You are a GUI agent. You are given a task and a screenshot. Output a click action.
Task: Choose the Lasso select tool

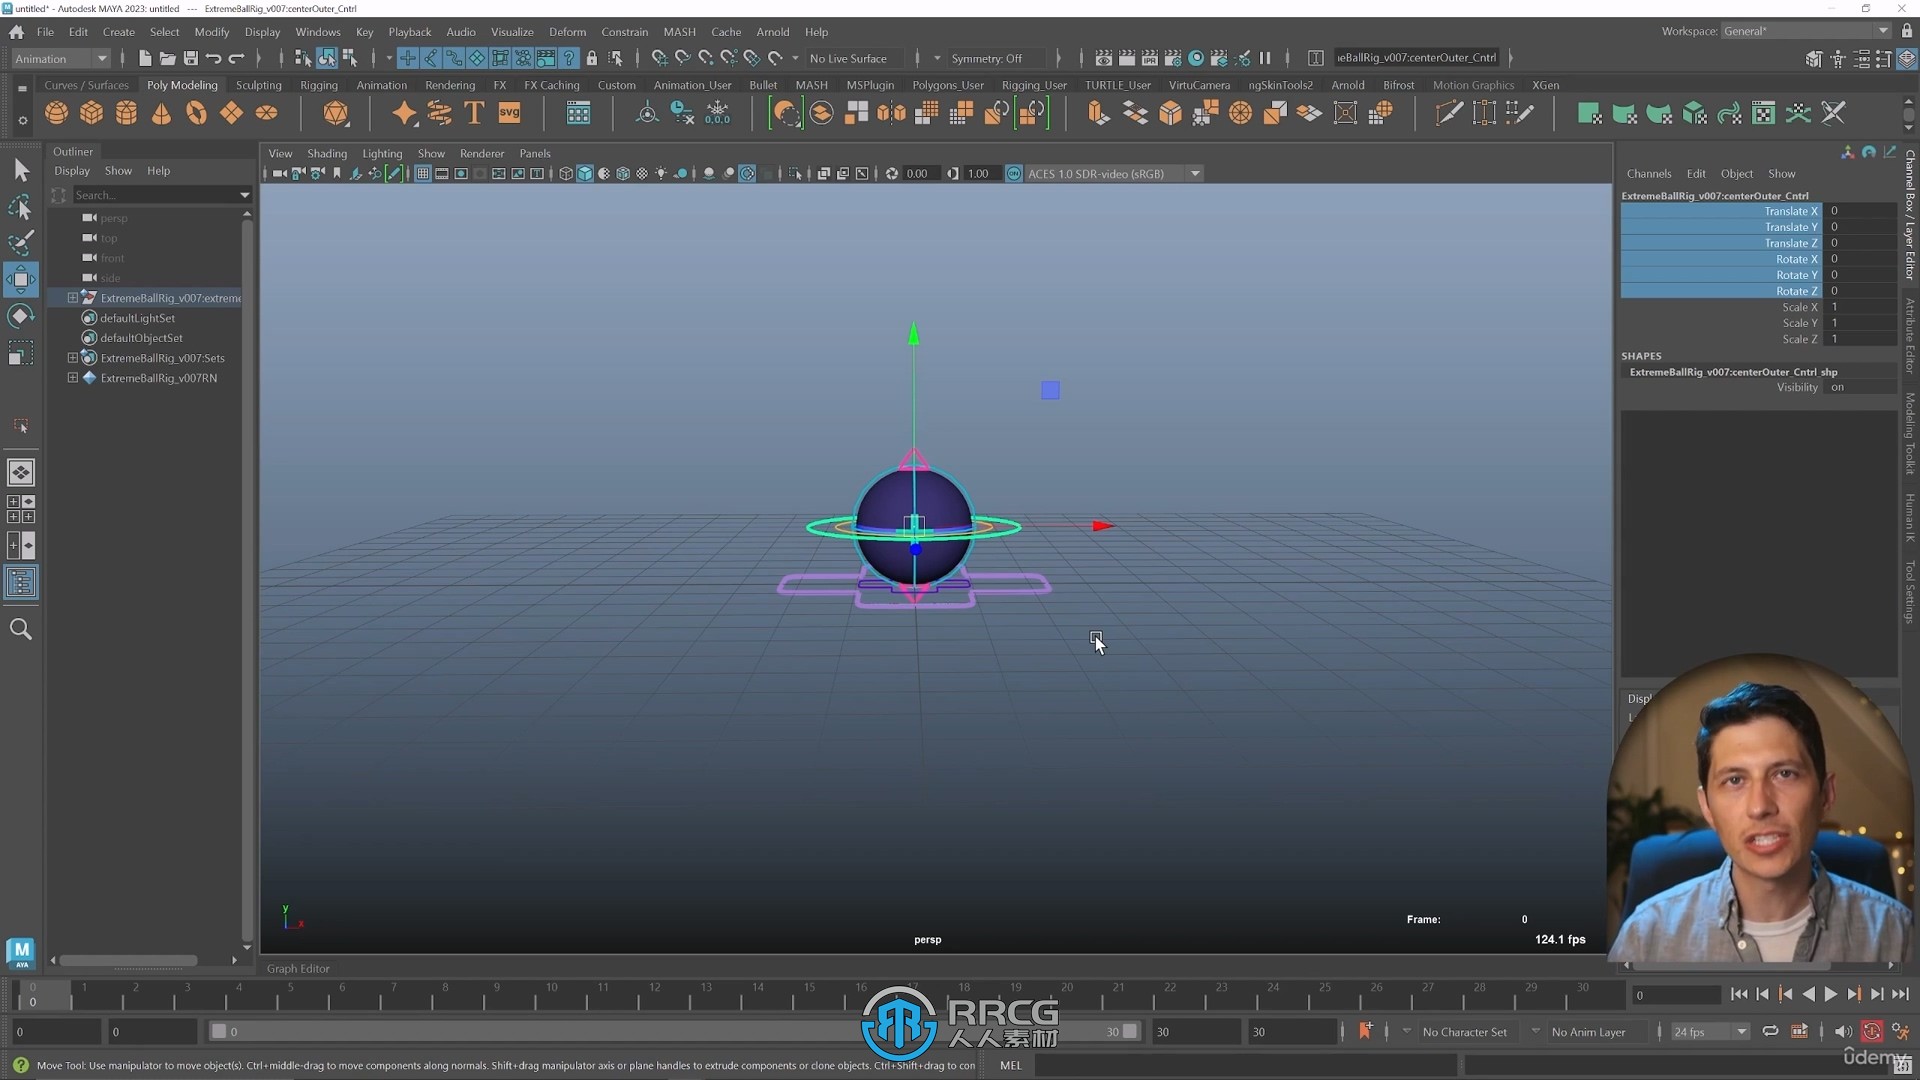coord(21,207)
